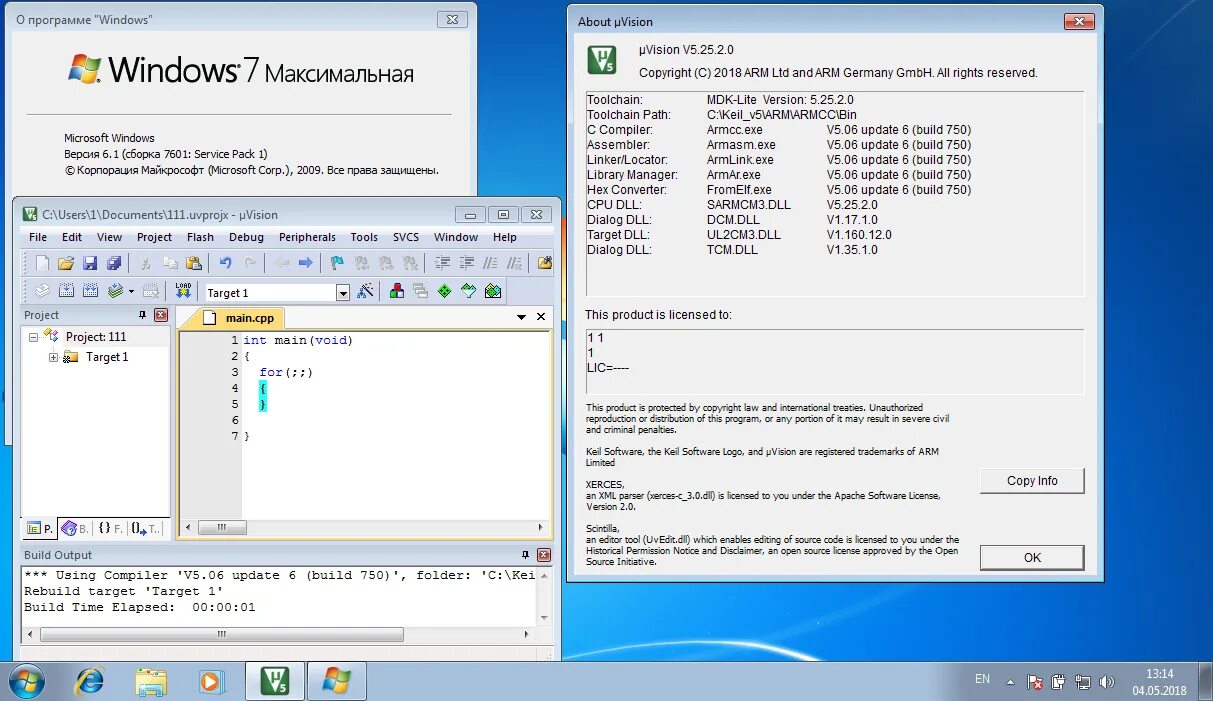Click the Save All icon
The height and width of the screenshot is (701, 1213).
[113, 263]
